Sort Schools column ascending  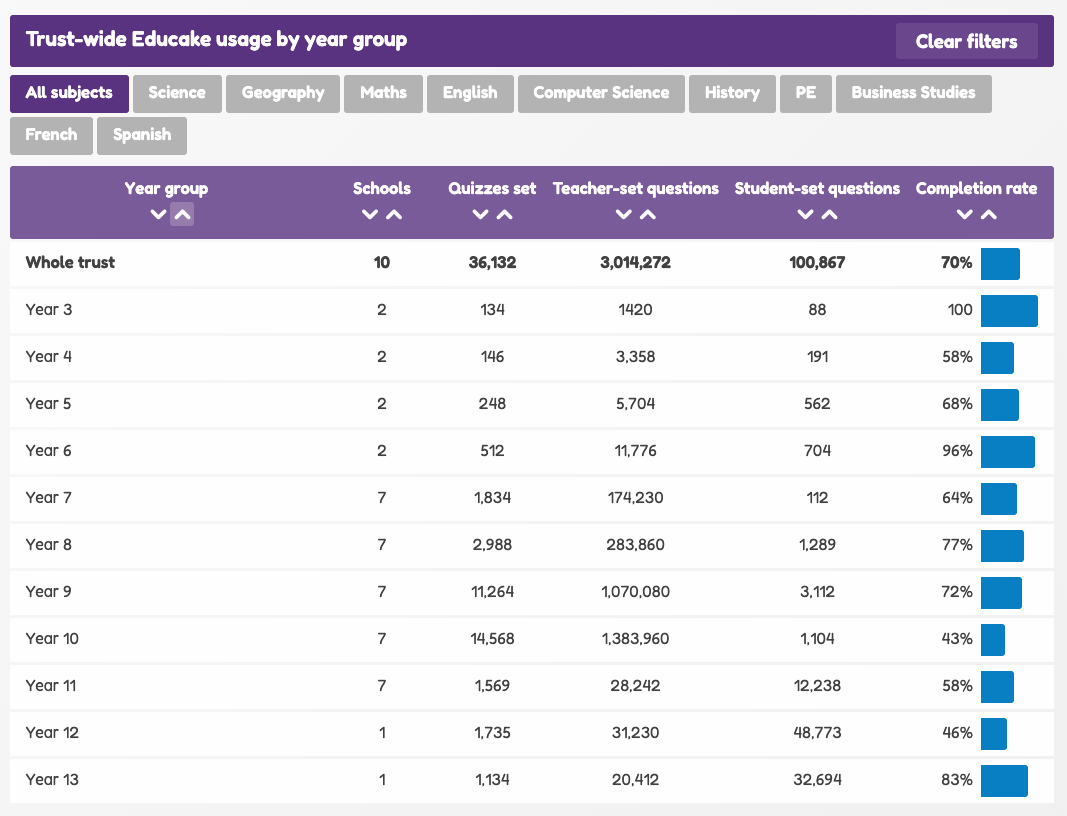[394, 214]
